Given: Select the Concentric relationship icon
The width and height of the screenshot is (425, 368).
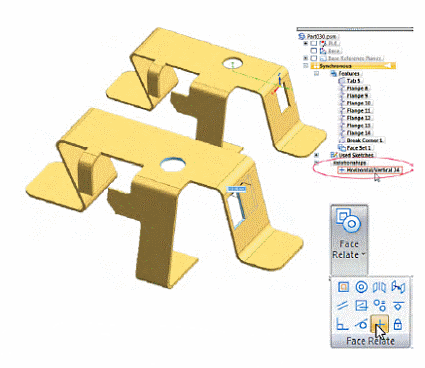Looking at the screenshot, I should click(362, 287).
